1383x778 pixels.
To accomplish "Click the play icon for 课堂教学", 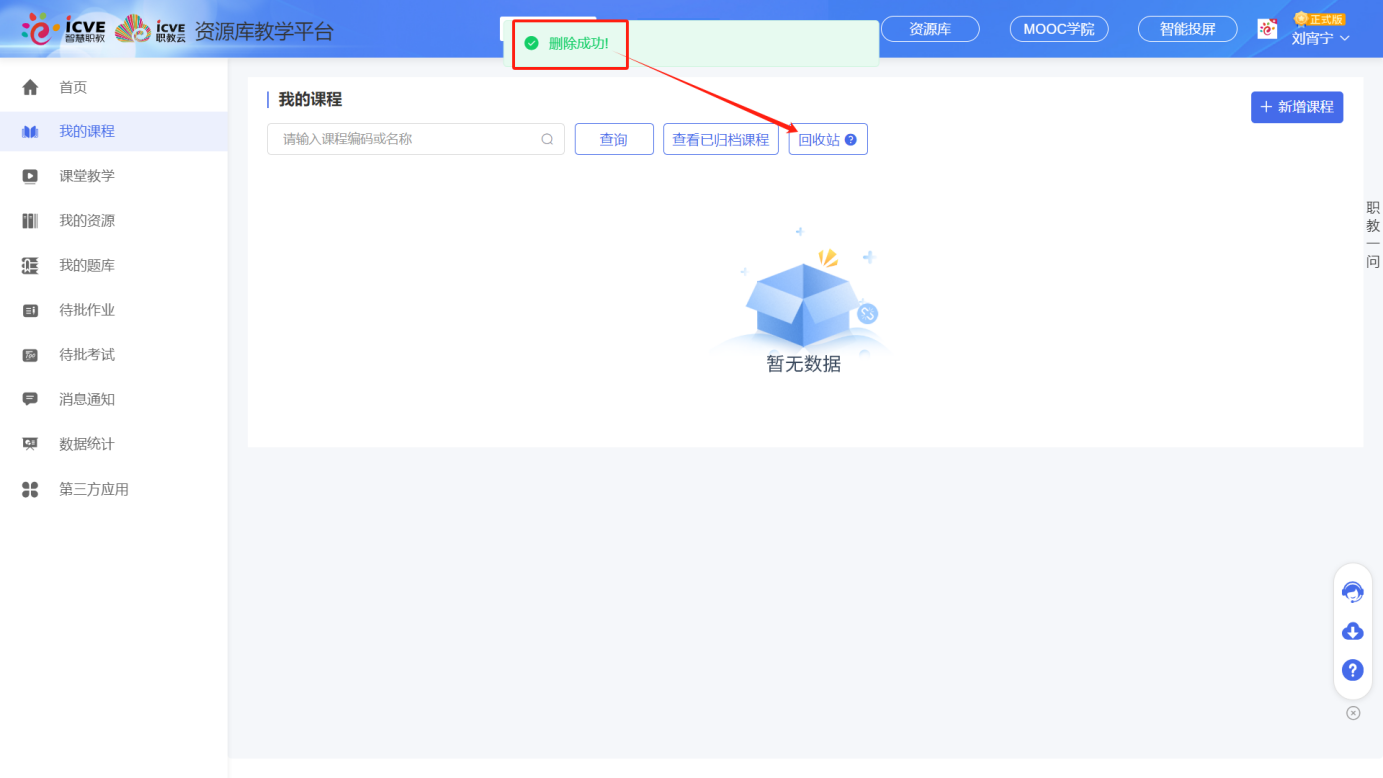I will pyautogui.click(x=30, y=176).
